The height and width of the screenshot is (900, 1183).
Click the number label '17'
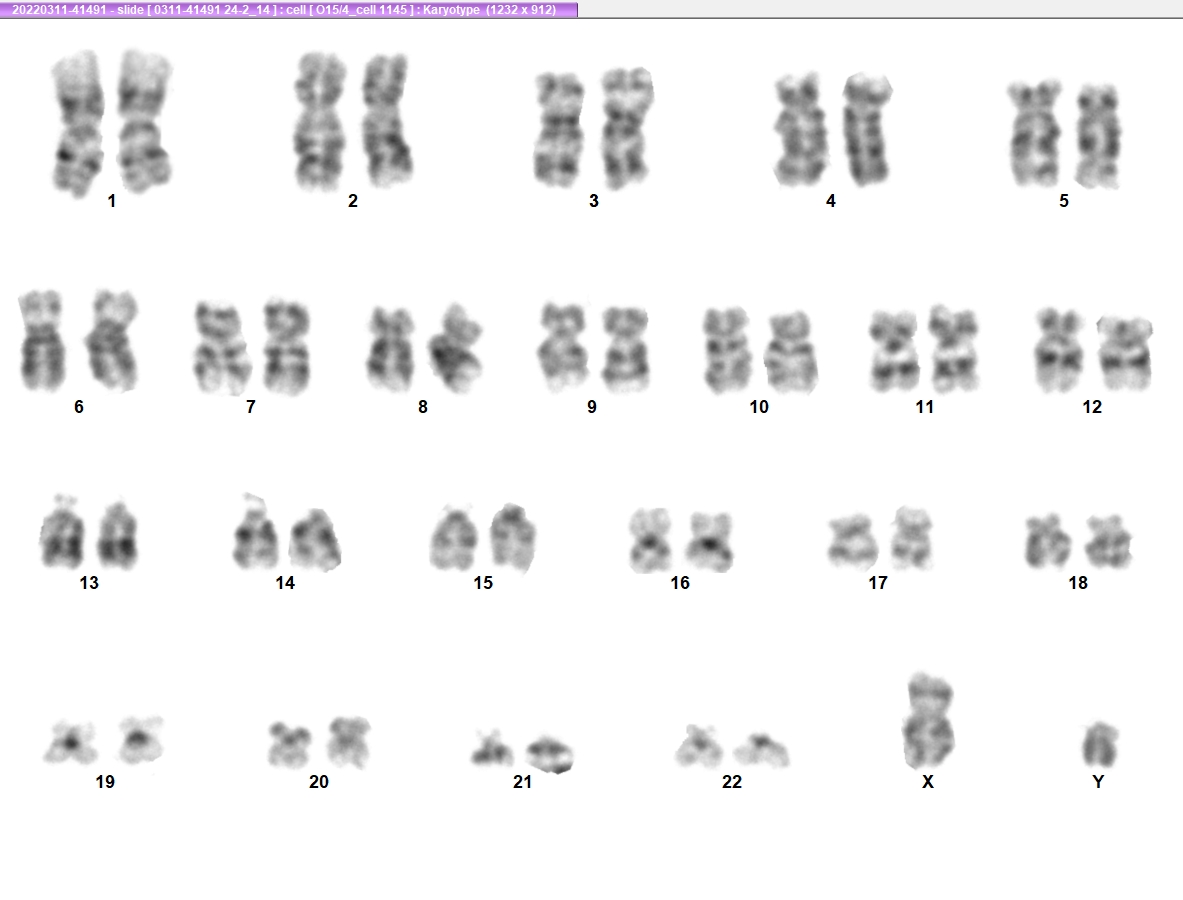(877, 582)
